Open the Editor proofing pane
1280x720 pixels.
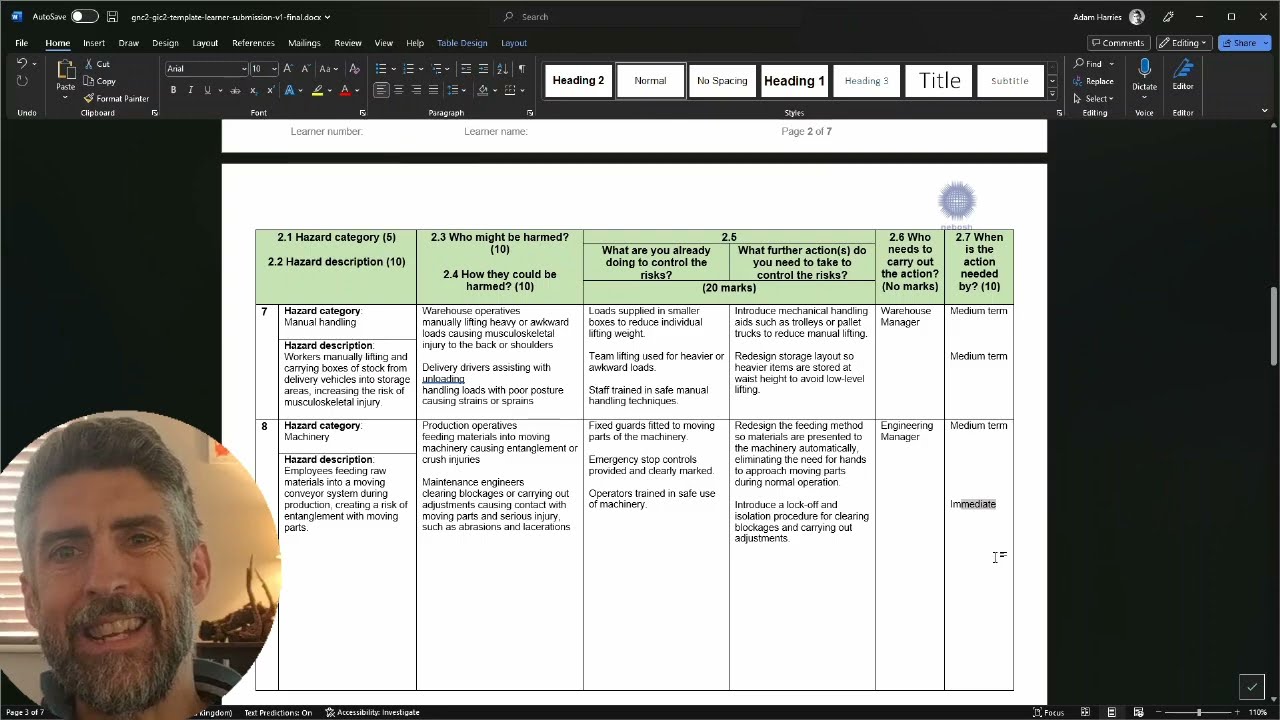click(1183, 74)
